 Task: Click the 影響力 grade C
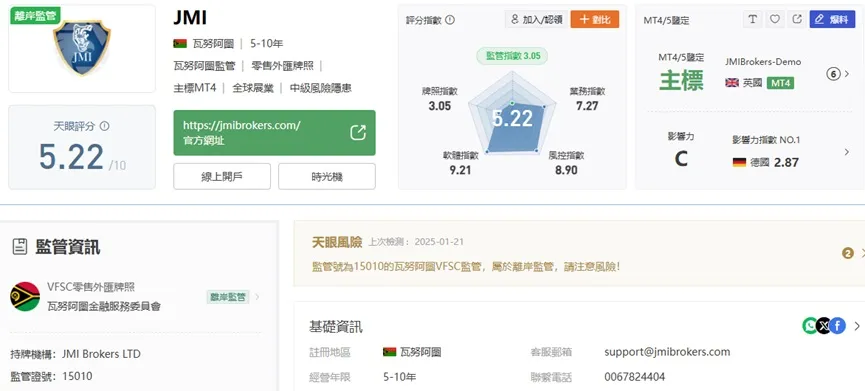(x=681, y=159)
